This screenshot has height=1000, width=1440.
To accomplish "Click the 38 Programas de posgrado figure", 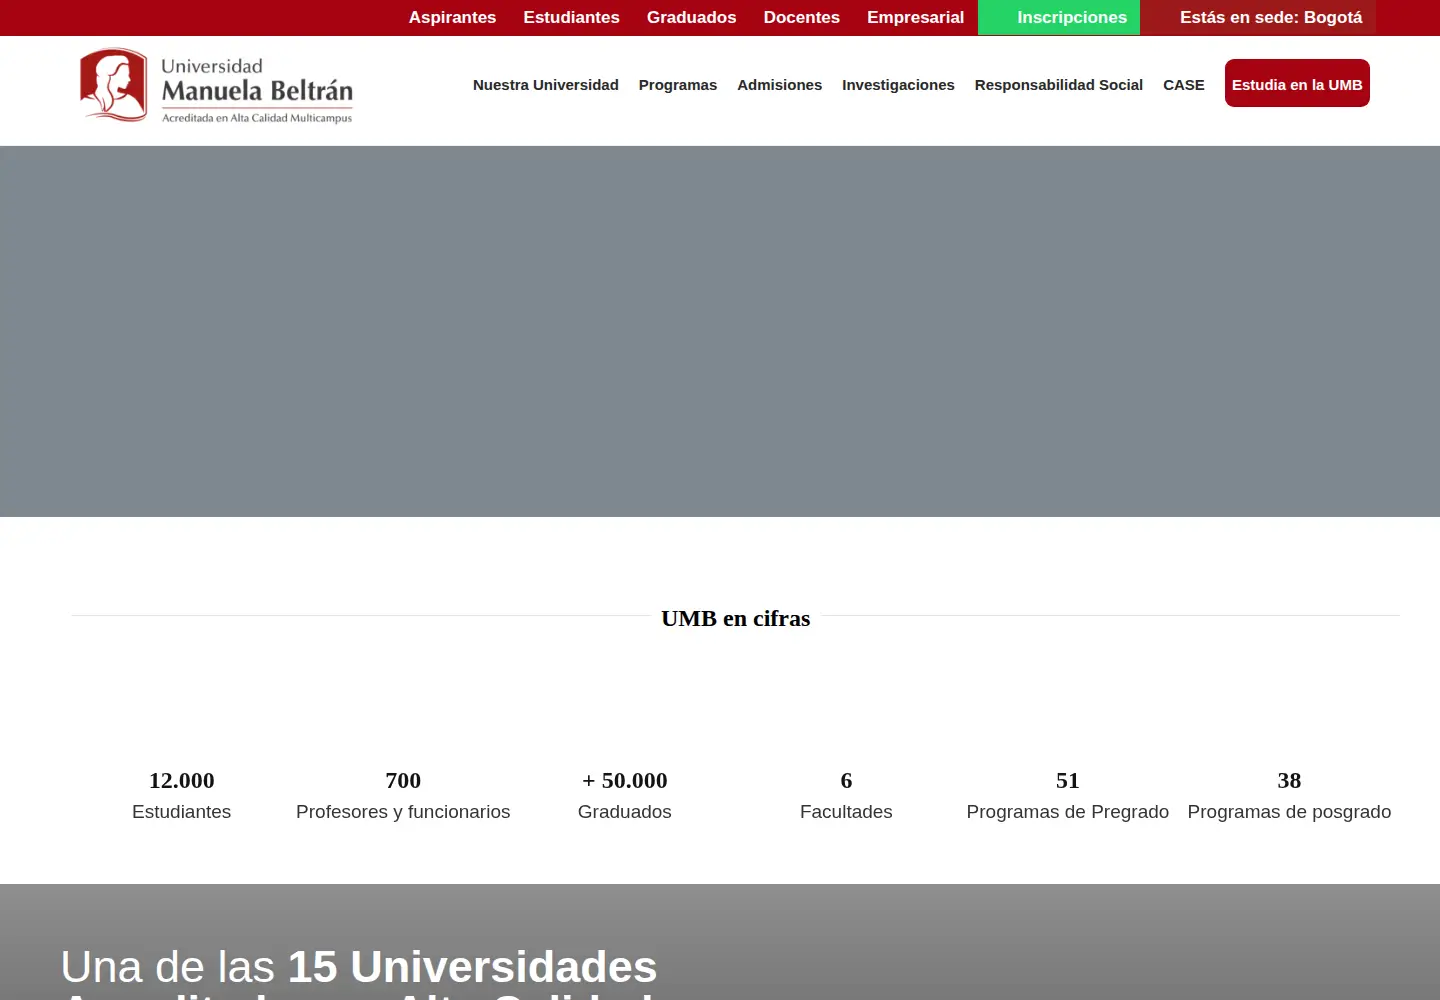I will [x=1289, y=795].
